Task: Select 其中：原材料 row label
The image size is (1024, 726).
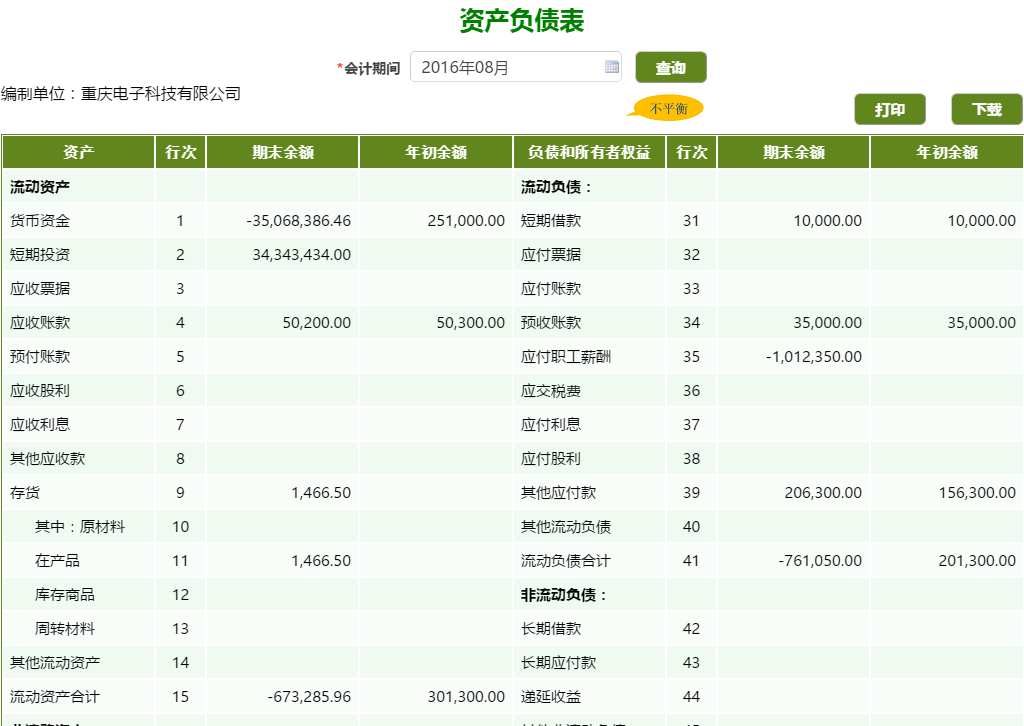Action: pos(80,526)
